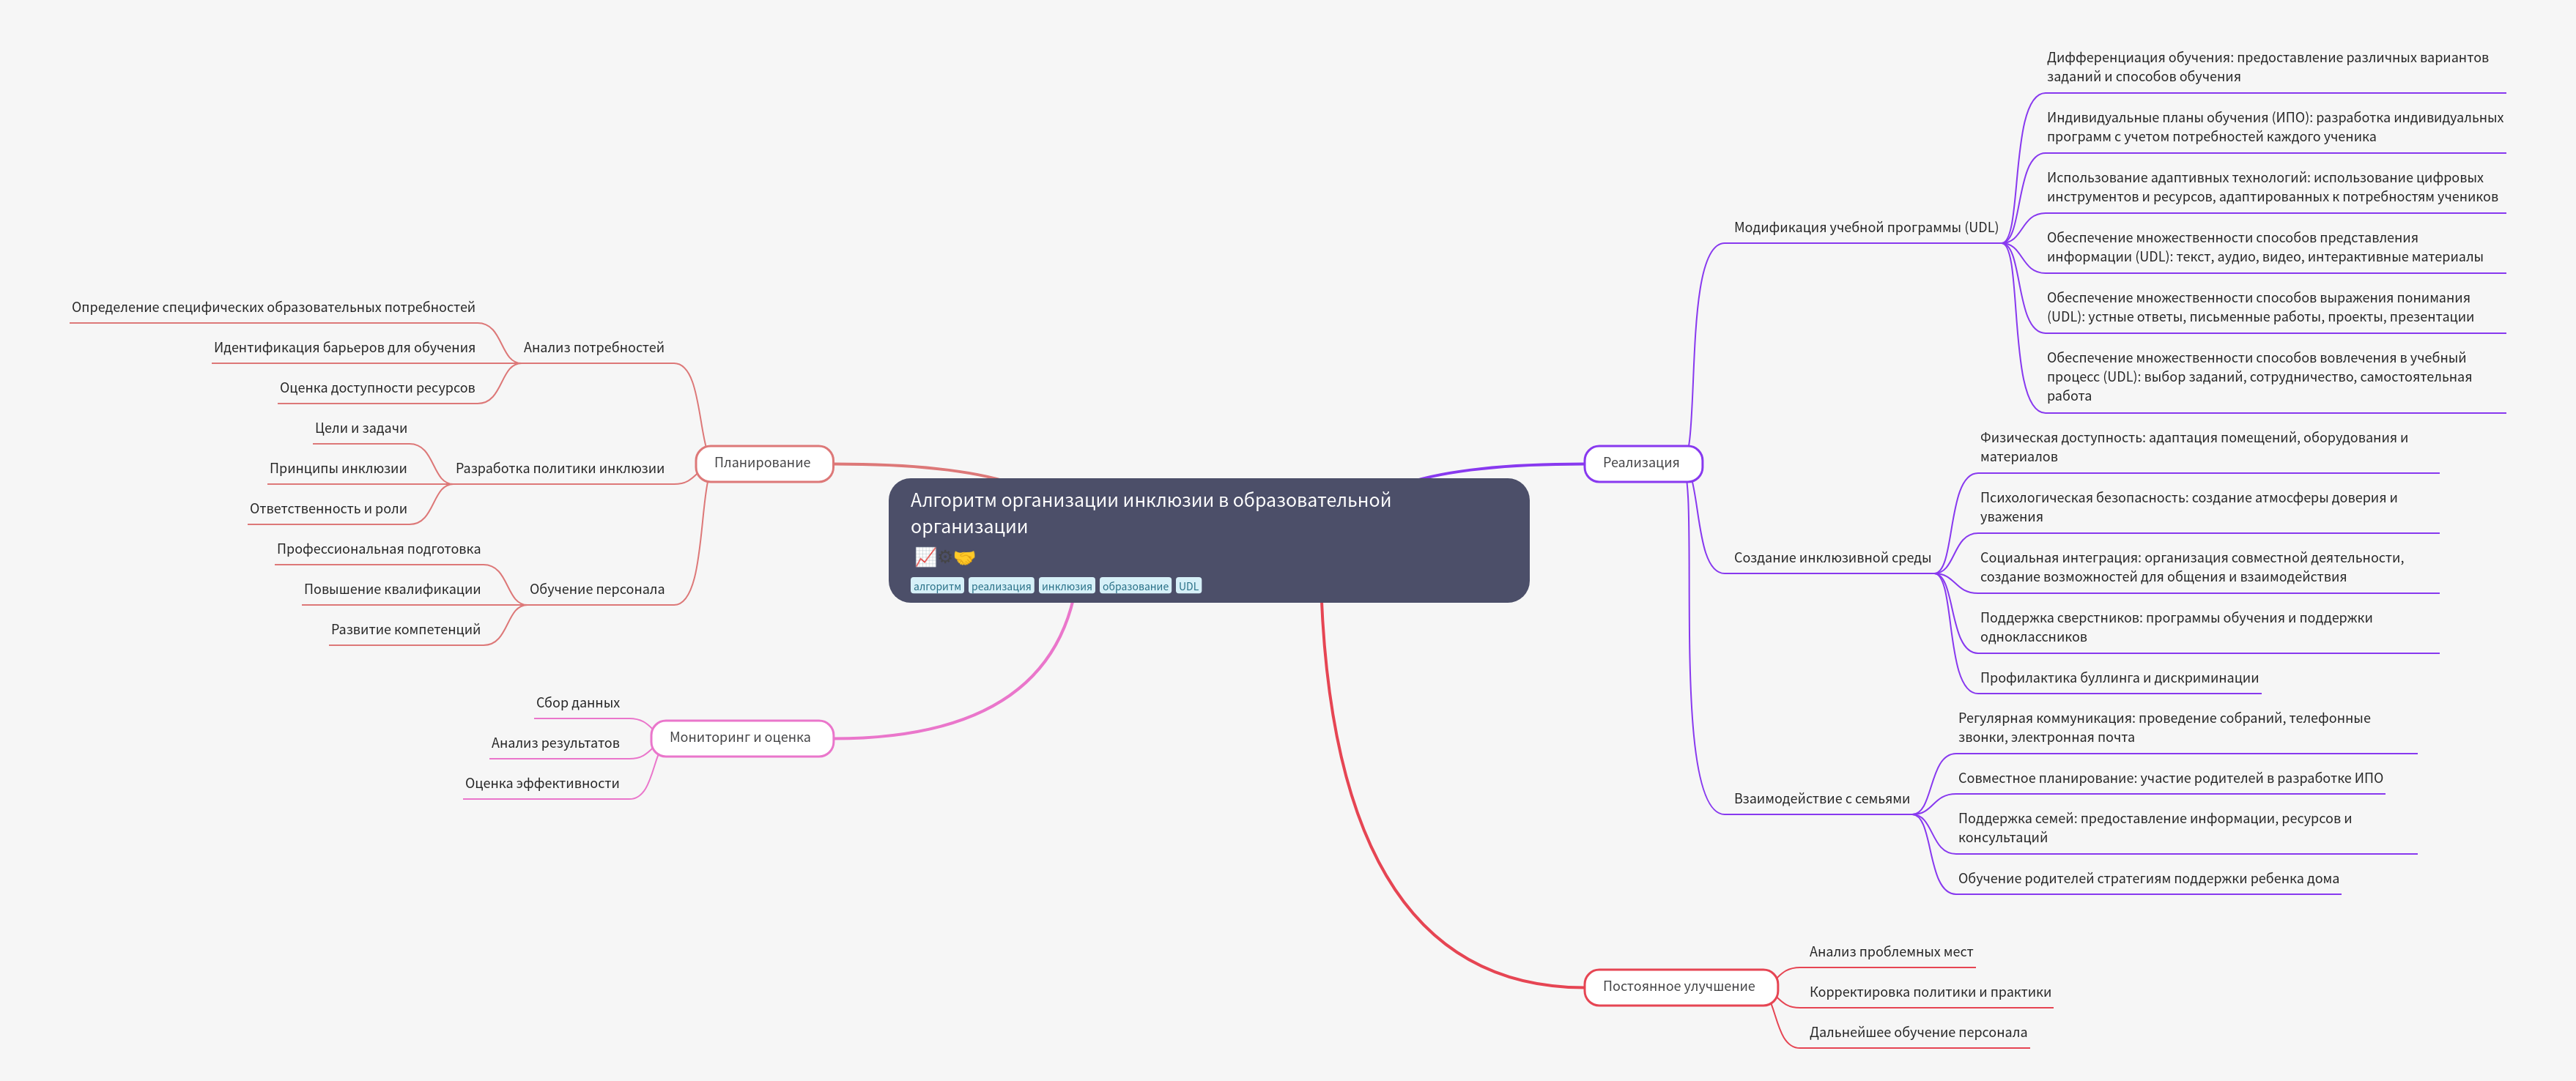Click the 'Социальная интеграция' leaf
2576x1081 pixels.
pos(2192,567)
